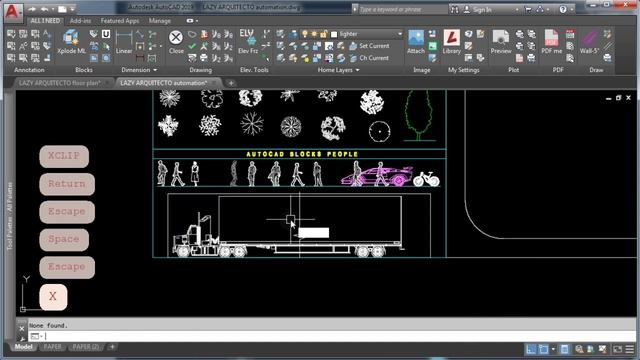Open the Library tool
Screen dimensions: 640x360
(x=451, y=42)
